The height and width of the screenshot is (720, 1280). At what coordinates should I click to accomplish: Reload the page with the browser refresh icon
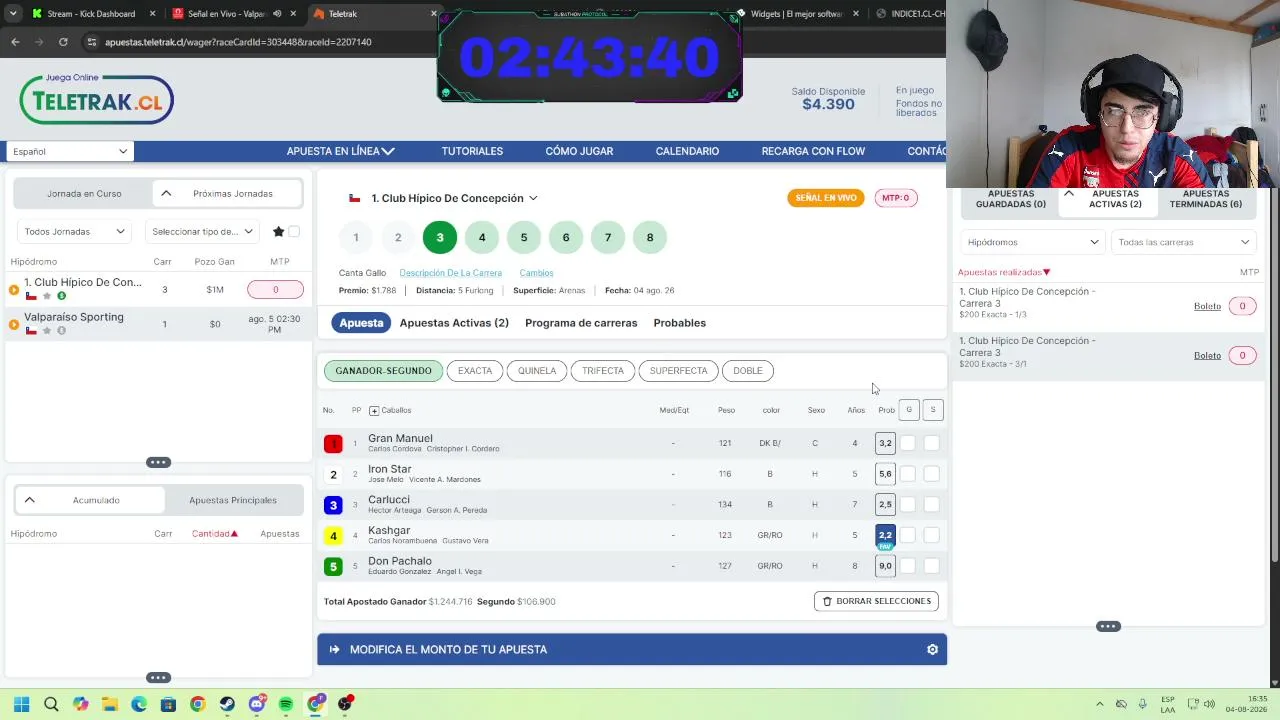pyautogui.click(x=63, y=42)
